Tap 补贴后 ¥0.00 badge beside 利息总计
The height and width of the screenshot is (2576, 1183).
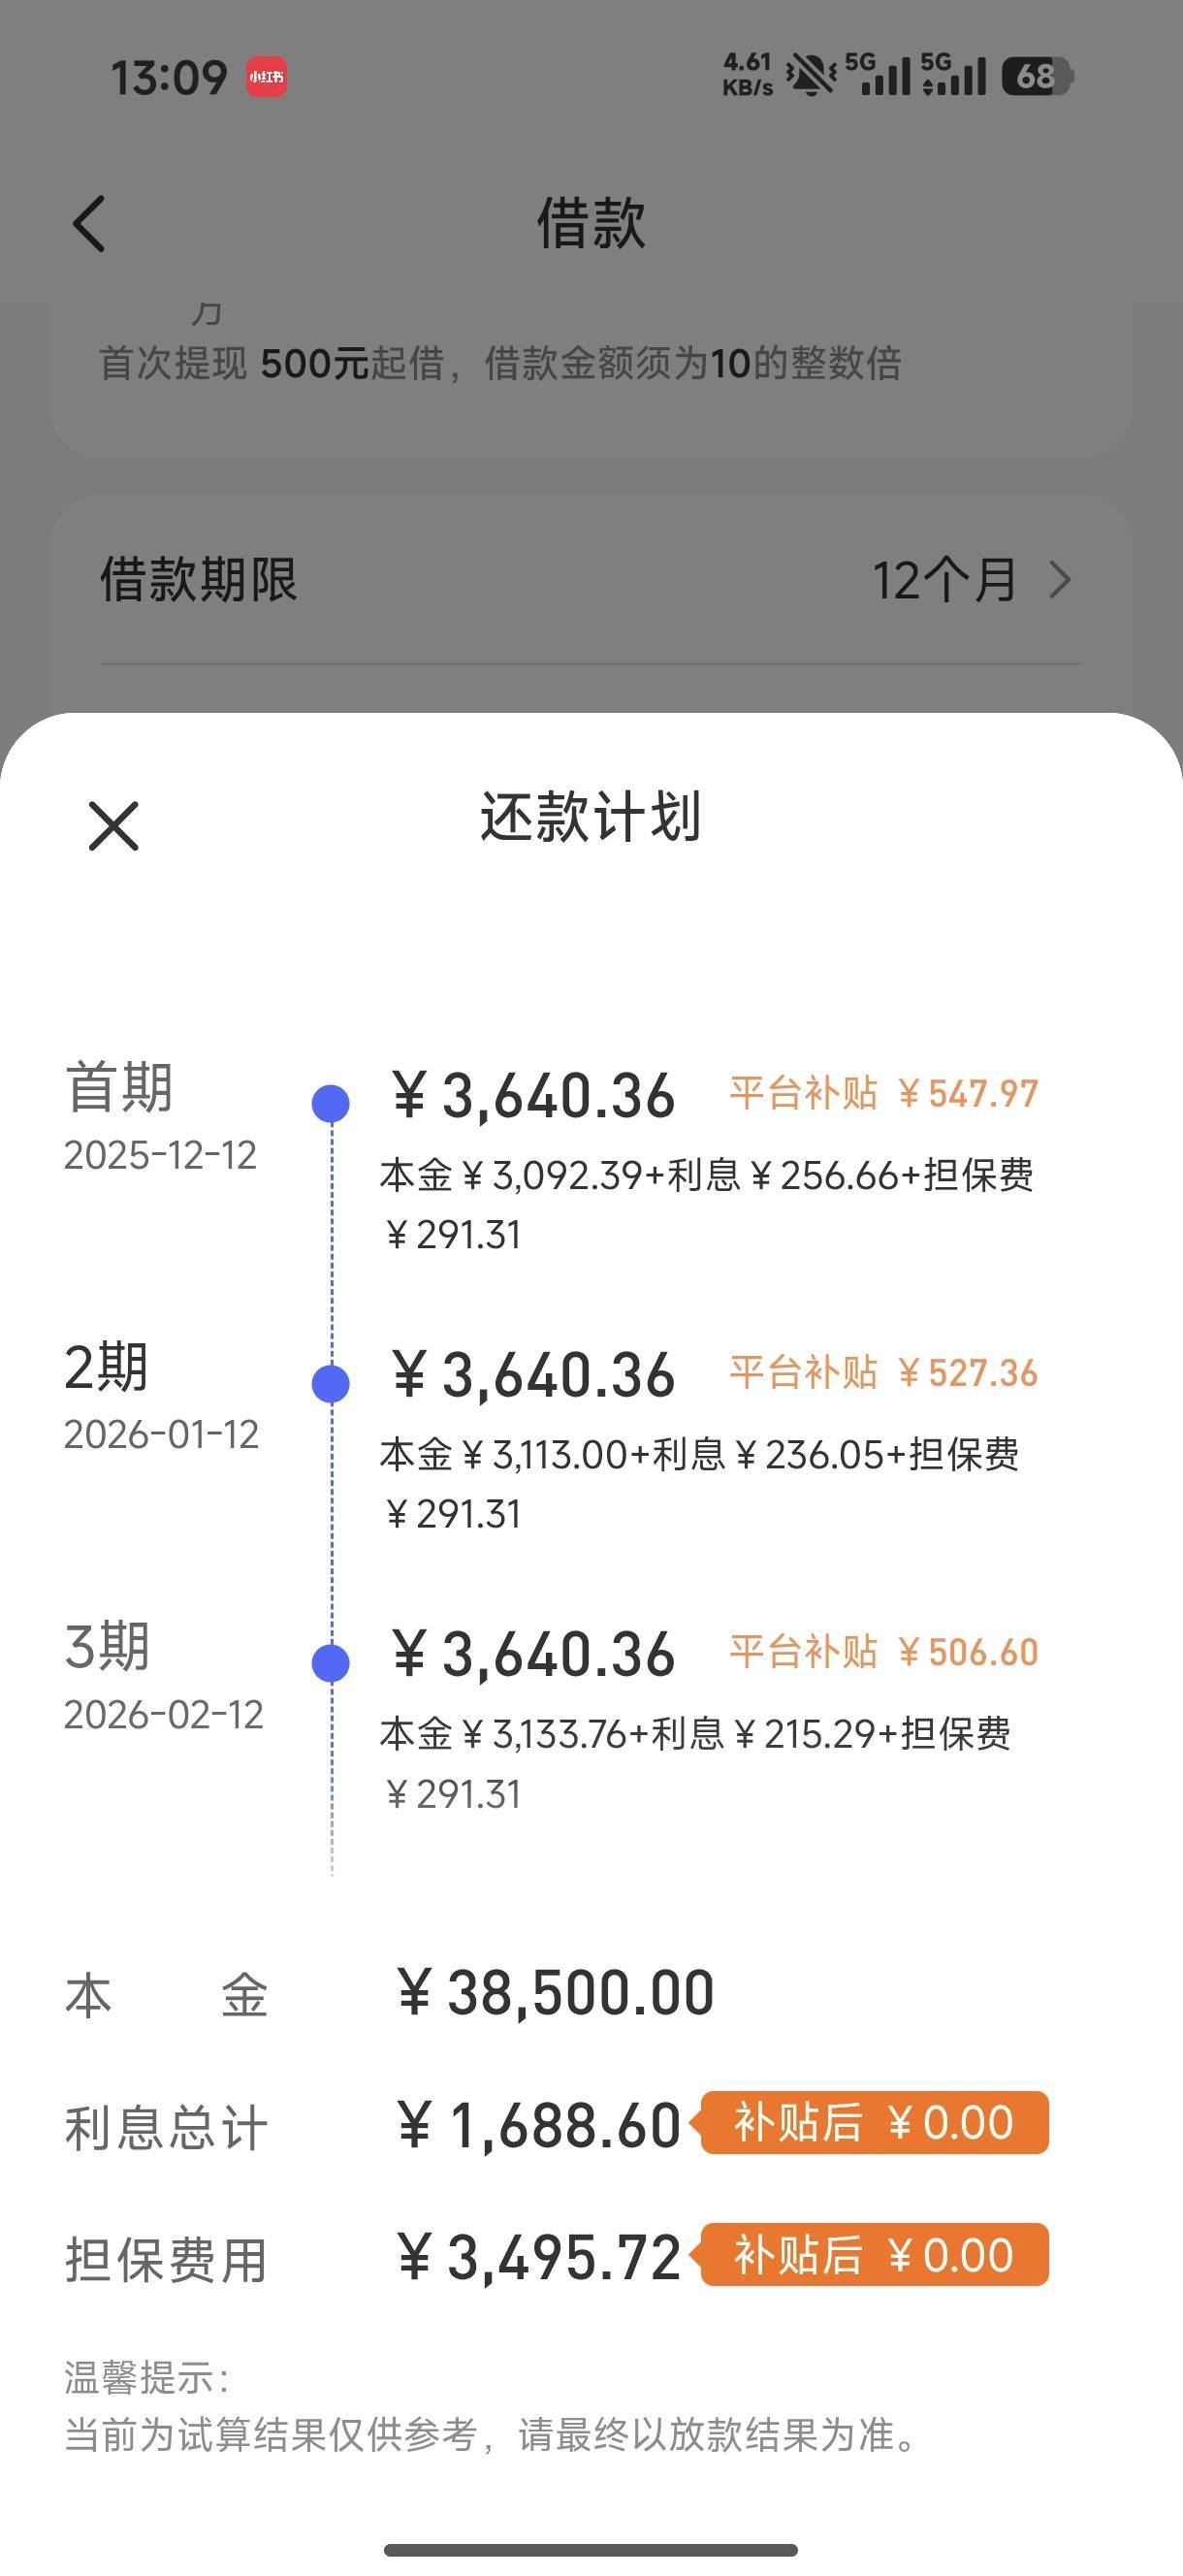click(873, 2122)
